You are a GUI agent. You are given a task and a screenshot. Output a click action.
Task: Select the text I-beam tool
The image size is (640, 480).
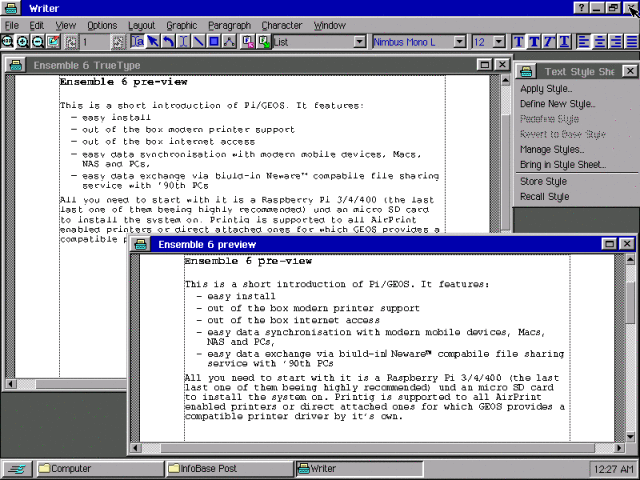click(x=183, y=42)
